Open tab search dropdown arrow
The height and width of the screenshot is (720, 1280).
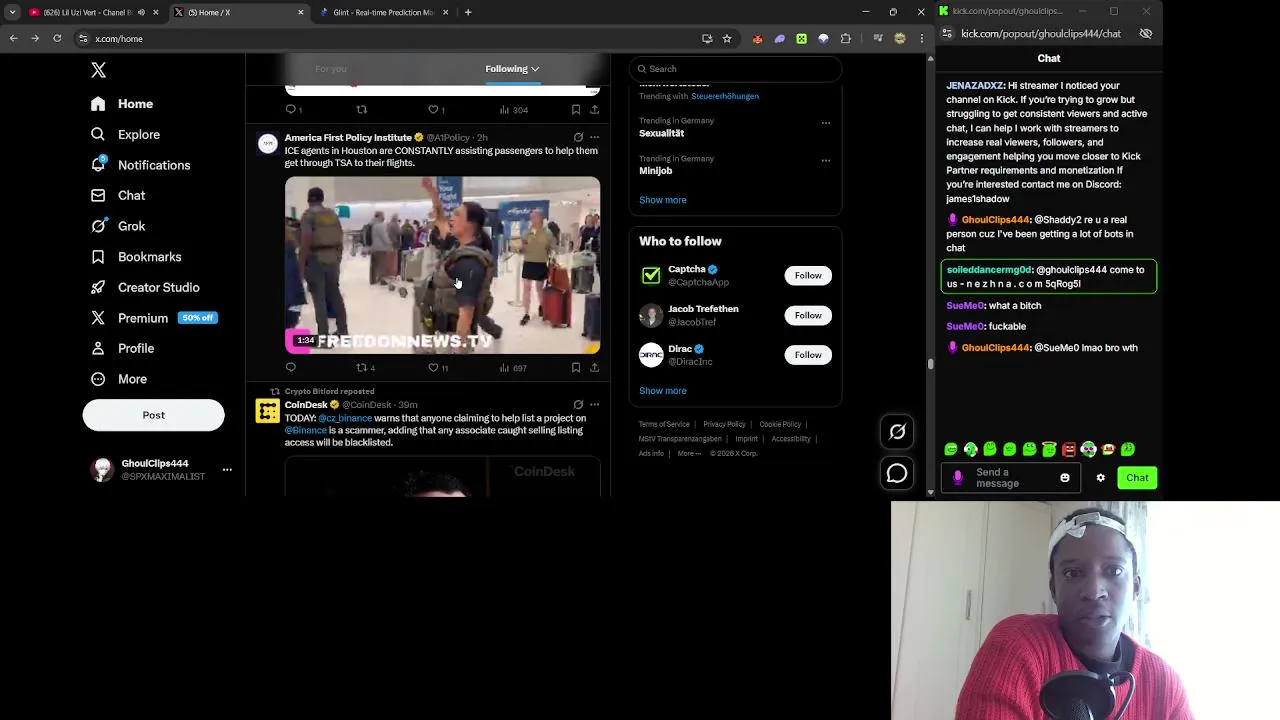point(12,12)
